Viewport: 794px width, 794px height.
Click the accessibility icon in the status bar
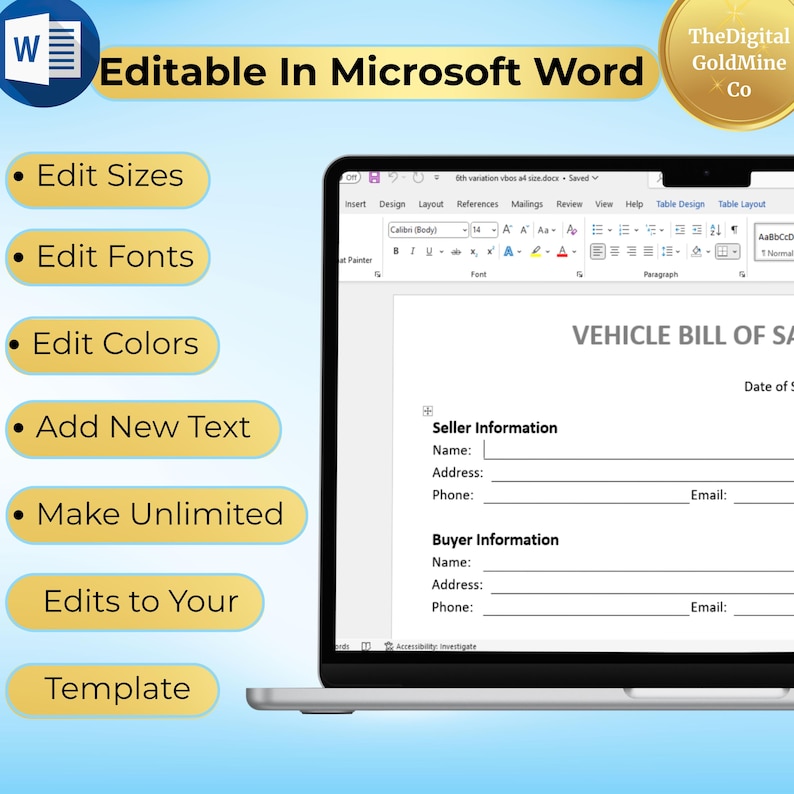click(389, 646)
